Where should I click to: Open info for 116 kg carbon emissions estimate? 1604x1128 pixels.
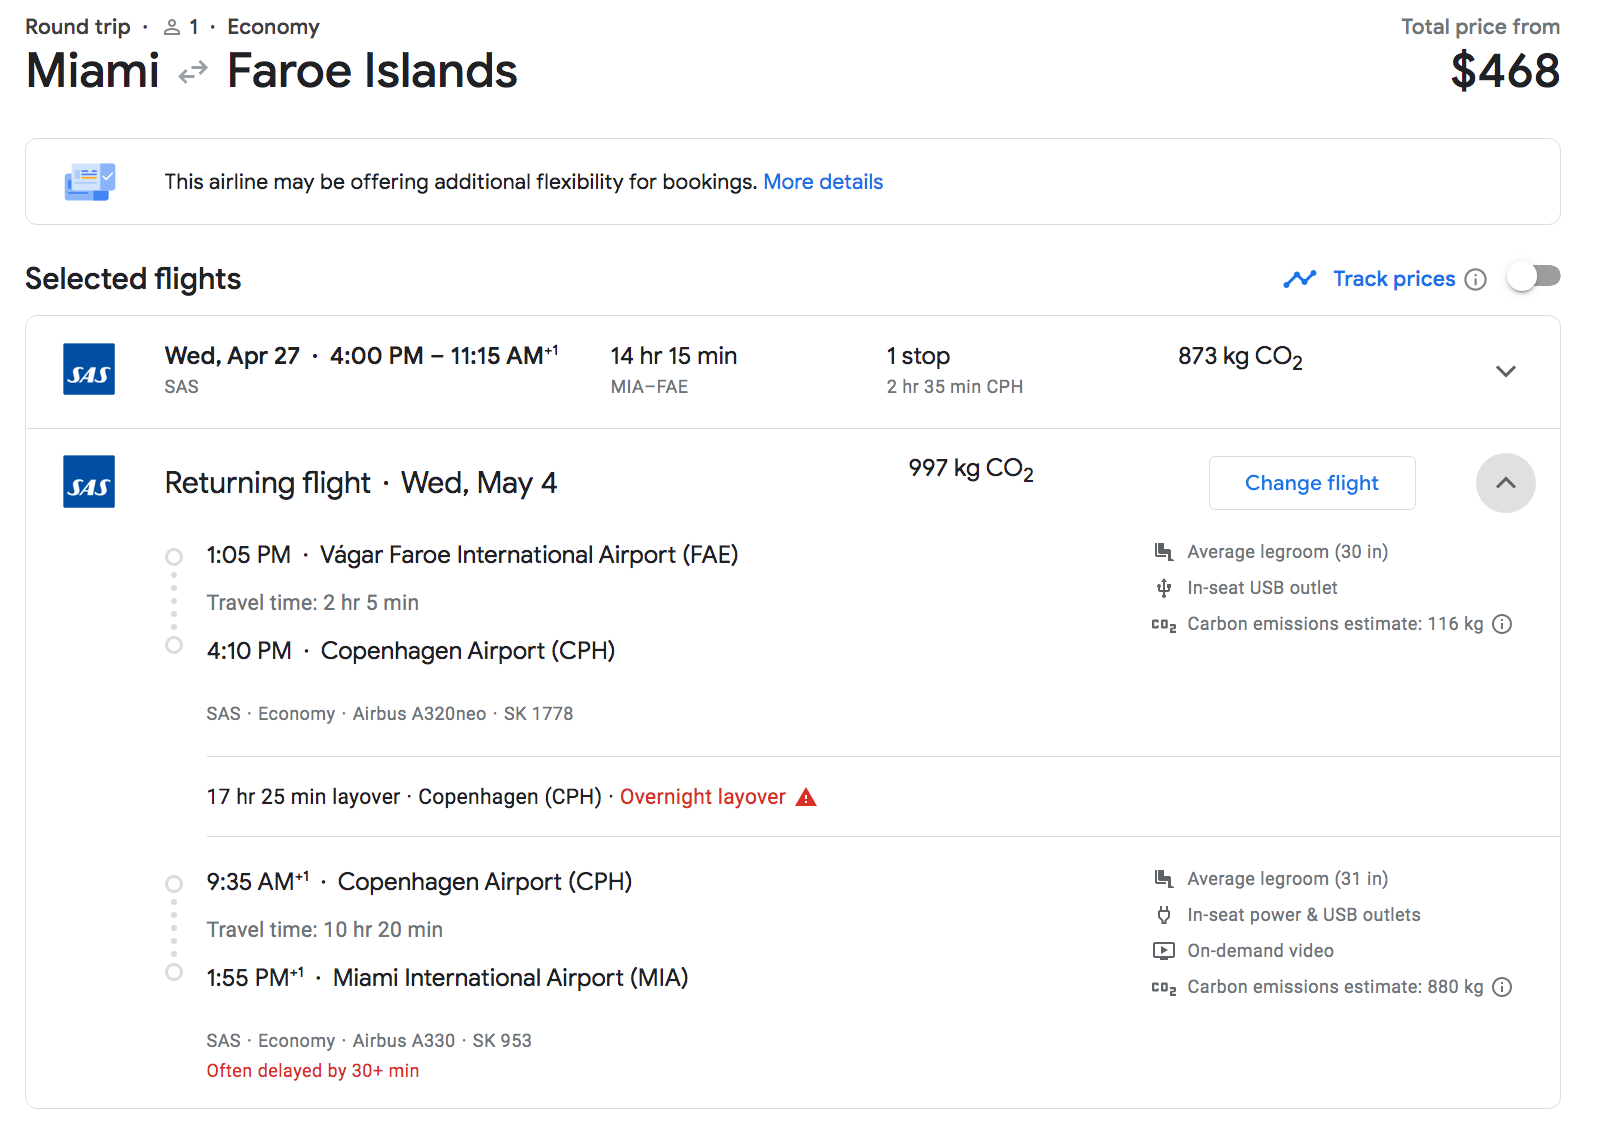click(1501, 624)
